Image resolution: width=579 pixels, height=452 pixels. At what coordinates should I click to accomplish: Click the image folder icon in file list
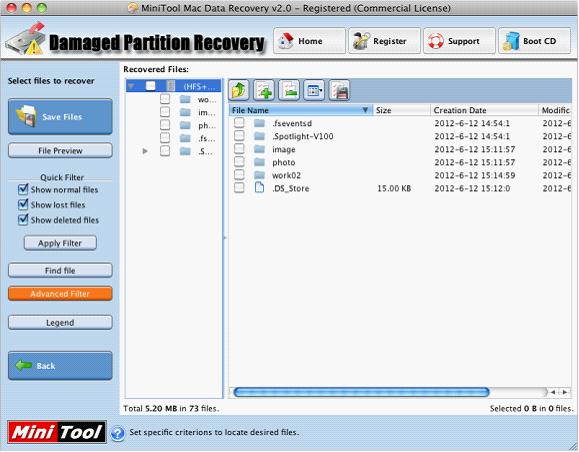pos(260,149)
